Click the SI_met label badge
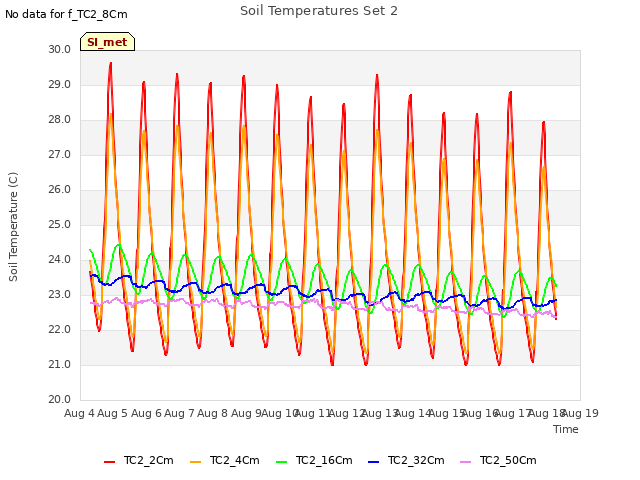 click(x=107, y=42)
